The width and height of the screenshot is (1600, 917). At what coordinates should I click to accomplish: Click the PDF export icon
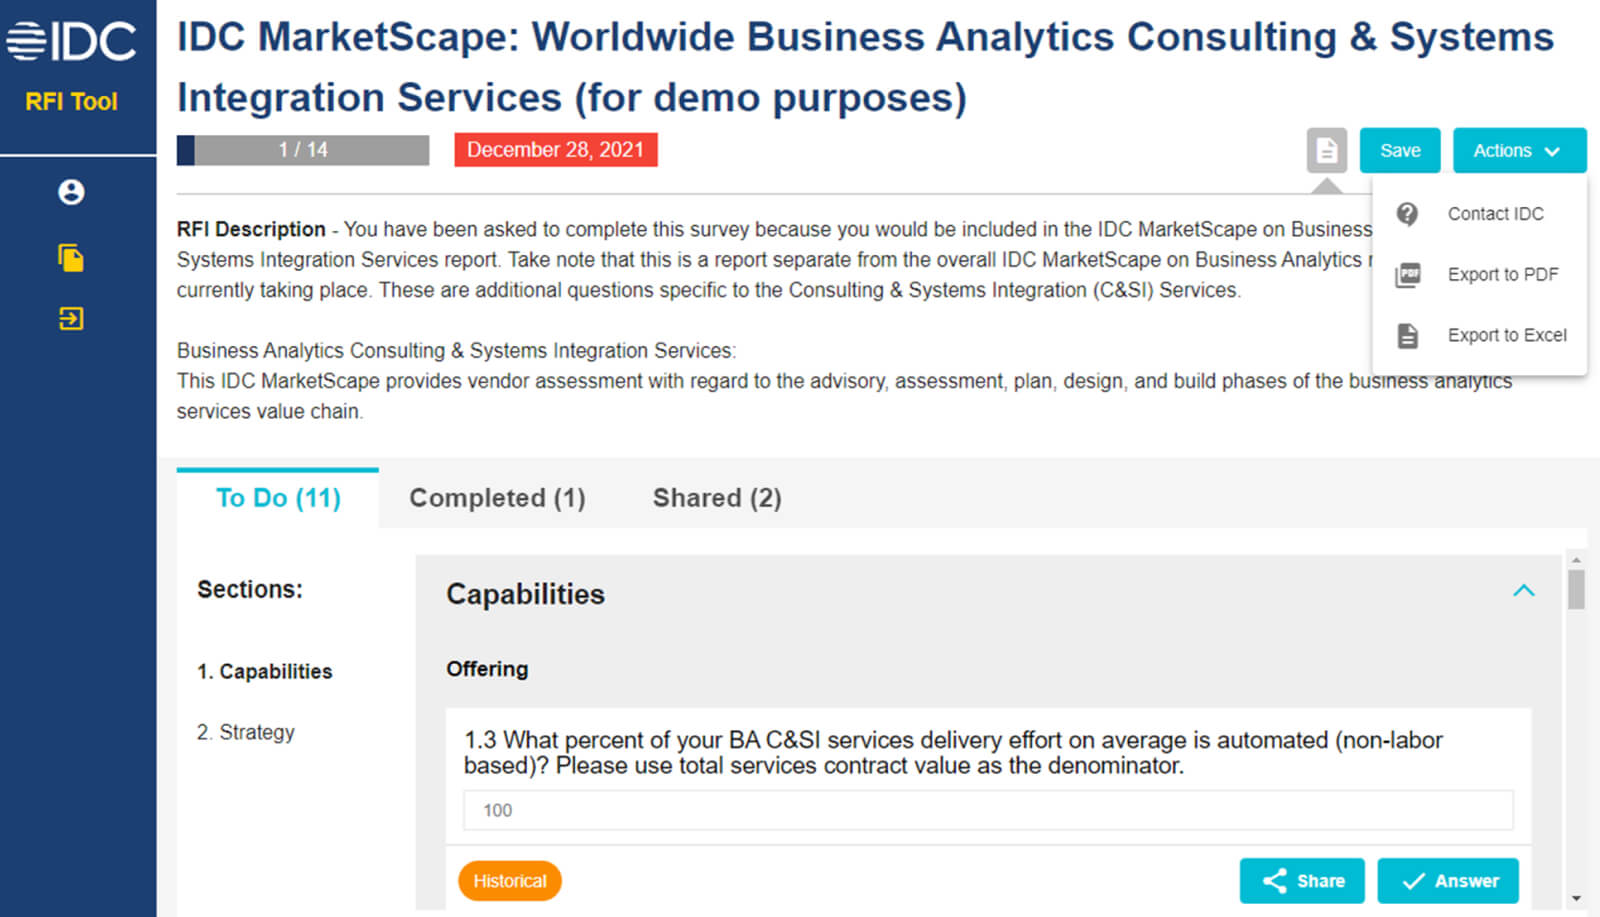click(x=1408, y=274)
